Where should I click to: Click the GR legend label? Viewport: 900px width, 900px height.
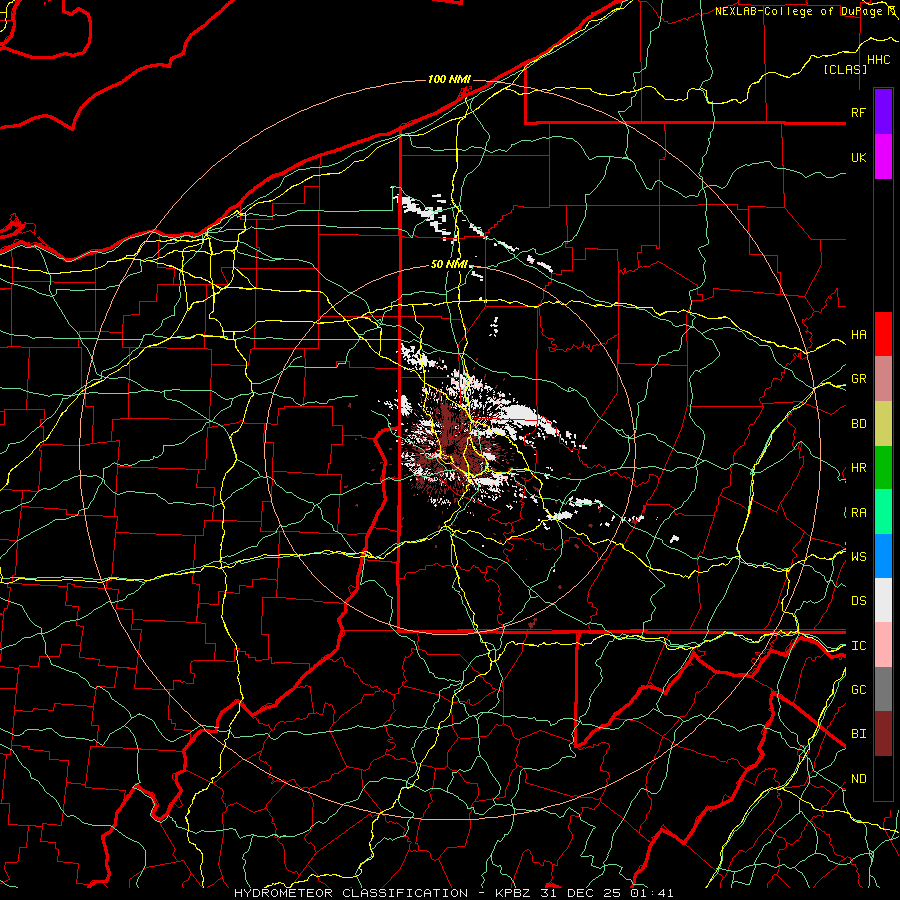pos(858,379)
